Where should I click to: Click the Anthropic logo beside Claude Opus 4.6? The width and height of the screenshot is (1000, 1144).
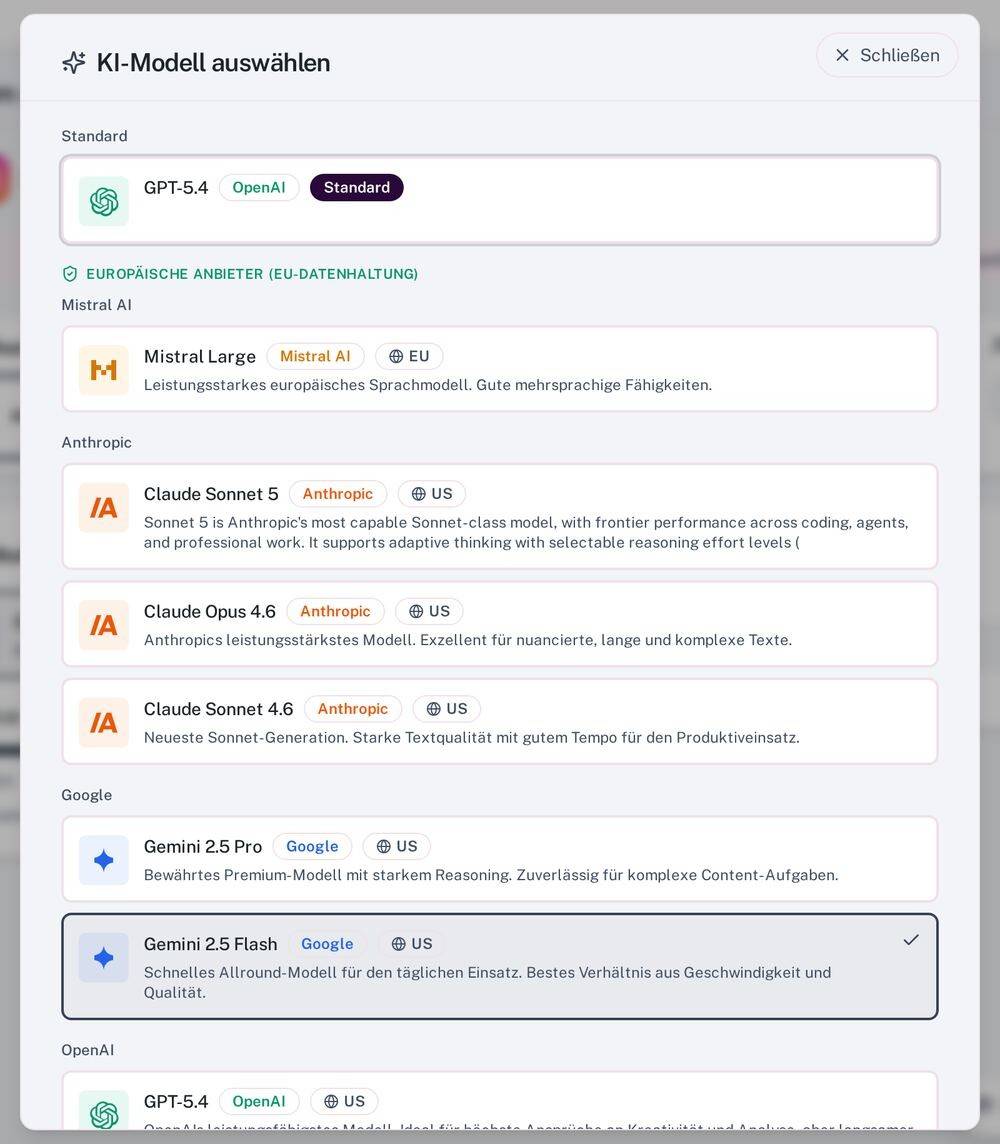(x=104, y=625)
